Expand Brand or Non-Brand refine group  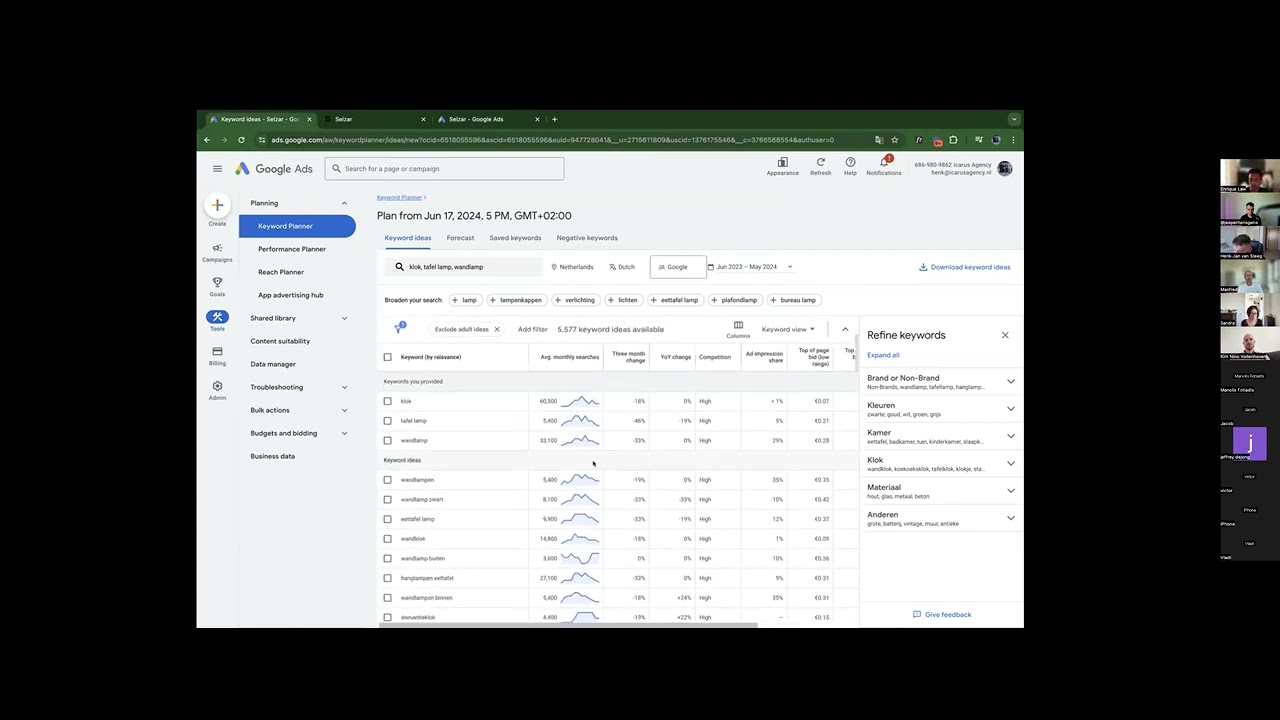(1010, 381)
